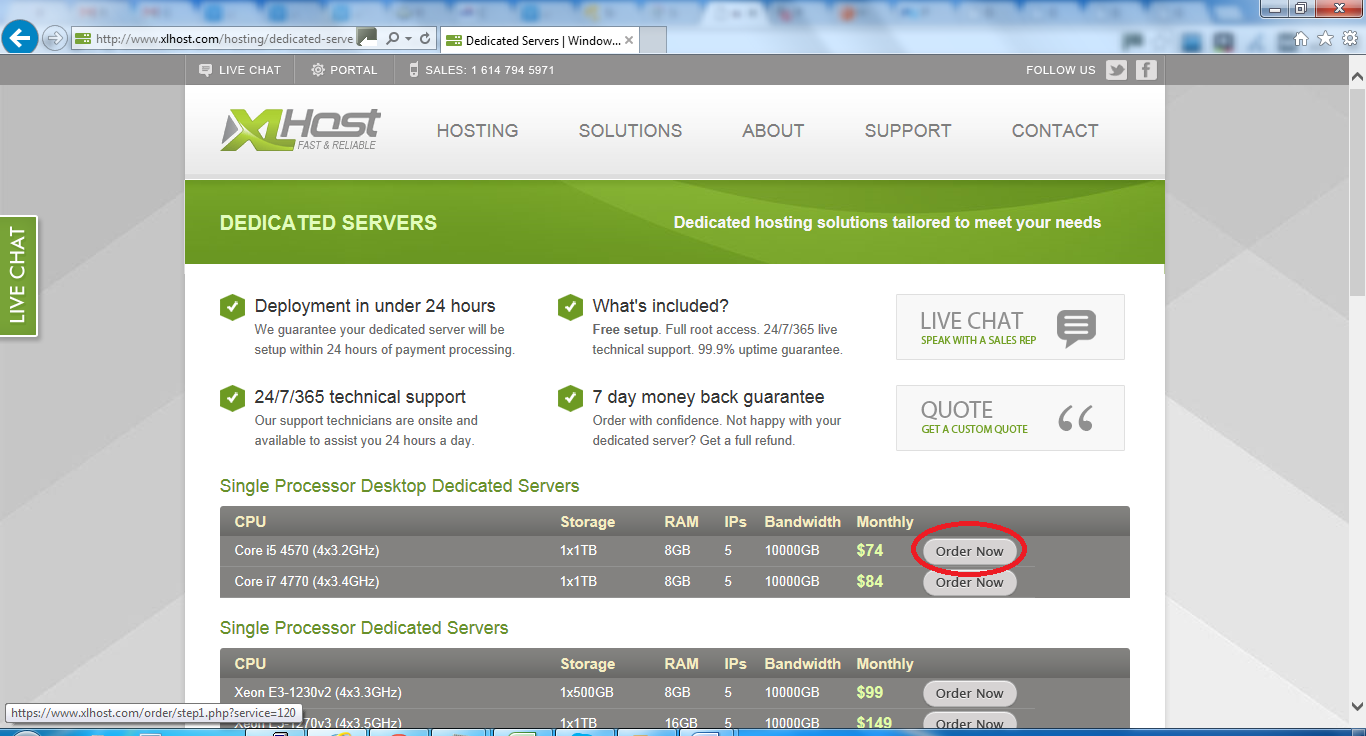Open the XLHost Facebook page icon
The width and height of the screenshot is (1366, 736).
pos(1146,70)
